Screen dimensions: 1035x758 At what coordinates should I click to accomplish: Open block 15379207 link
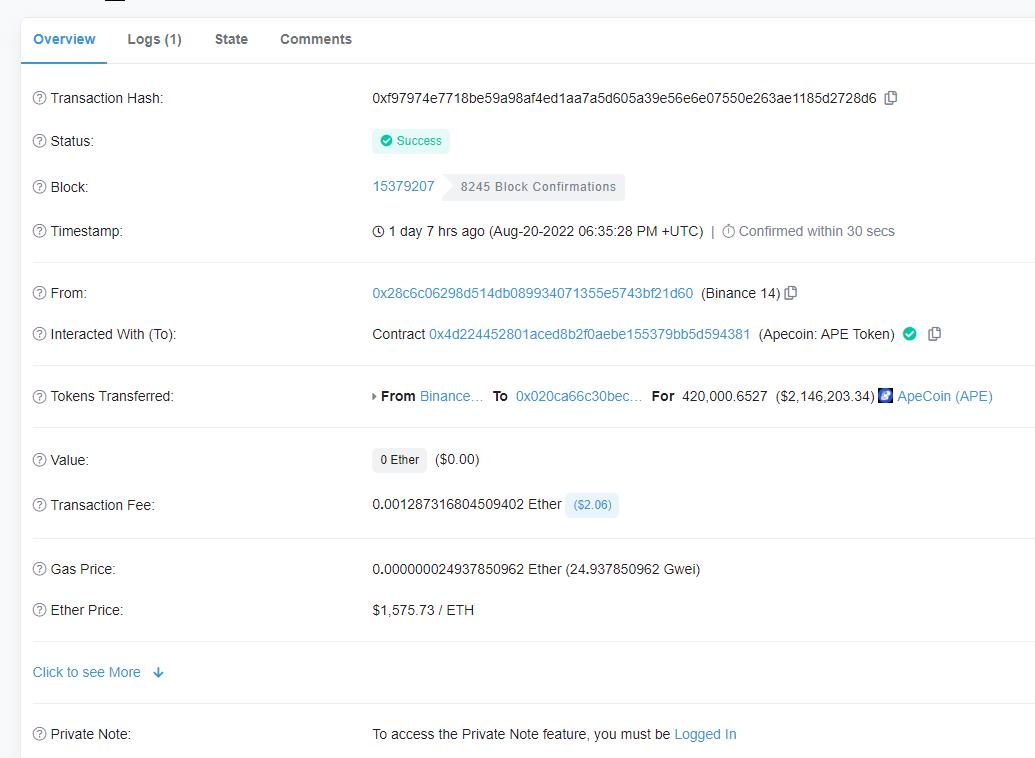click(x=403, y=186)
